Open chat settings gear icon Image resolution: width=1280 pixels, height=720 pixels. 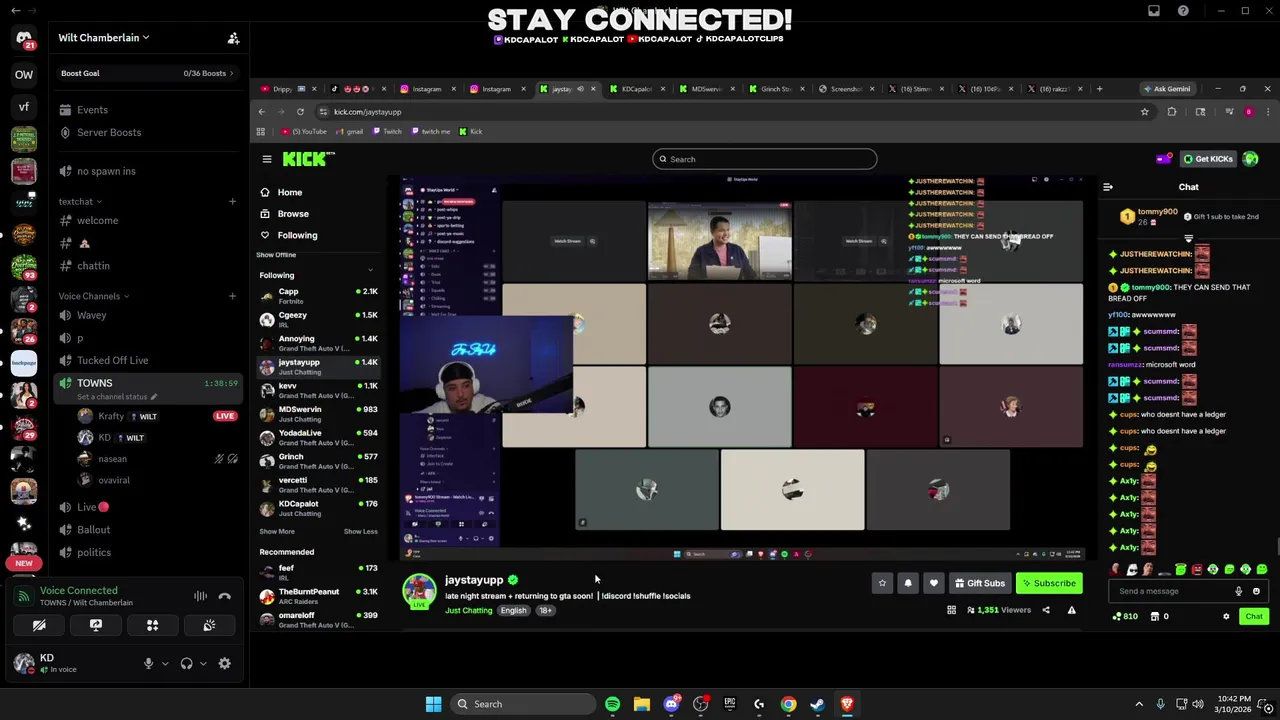1226,617
